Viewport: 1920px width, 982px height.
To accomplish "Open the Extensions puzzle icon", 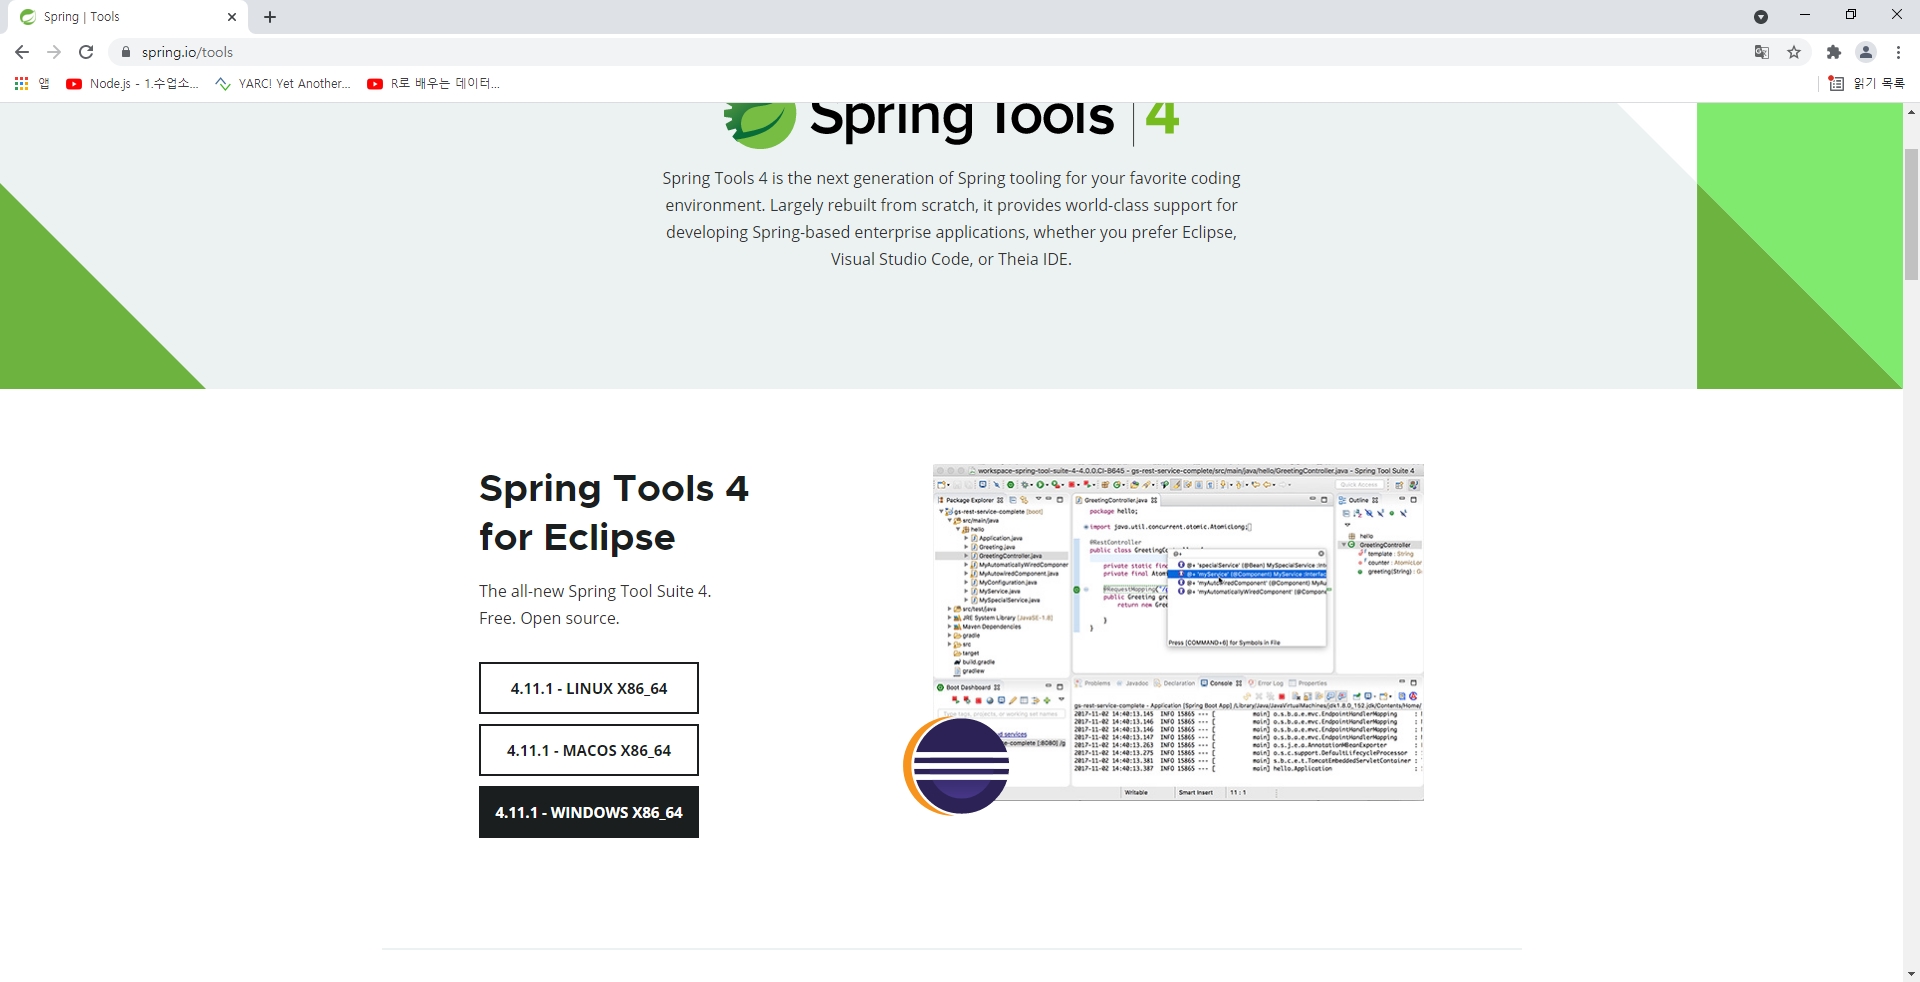I will (x=1834, y=52).
